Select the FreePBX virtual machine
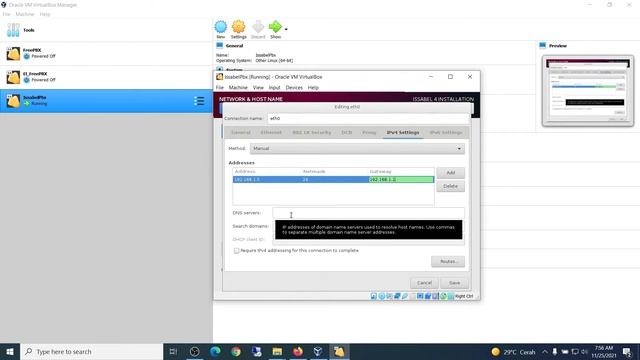Viewport: 640px width, 360px height. pyautogui.click(x=106, y=53)
